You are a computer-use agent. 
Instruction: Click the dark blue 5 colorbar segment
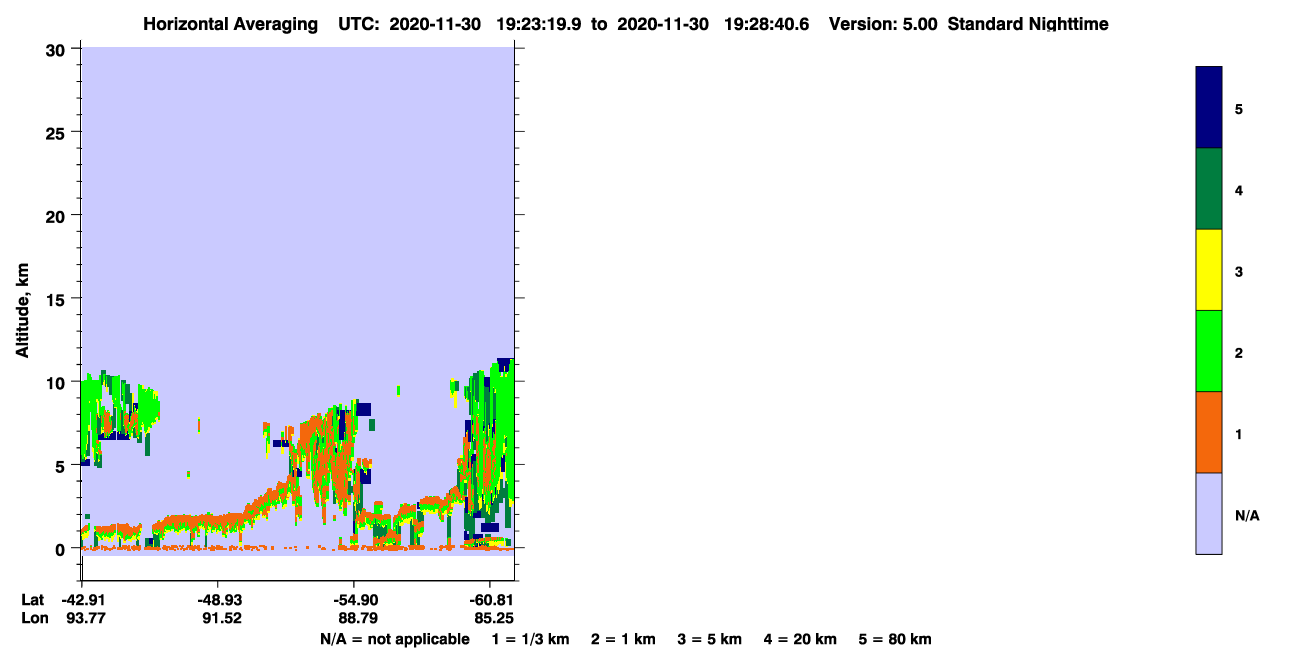(1209, 108)
